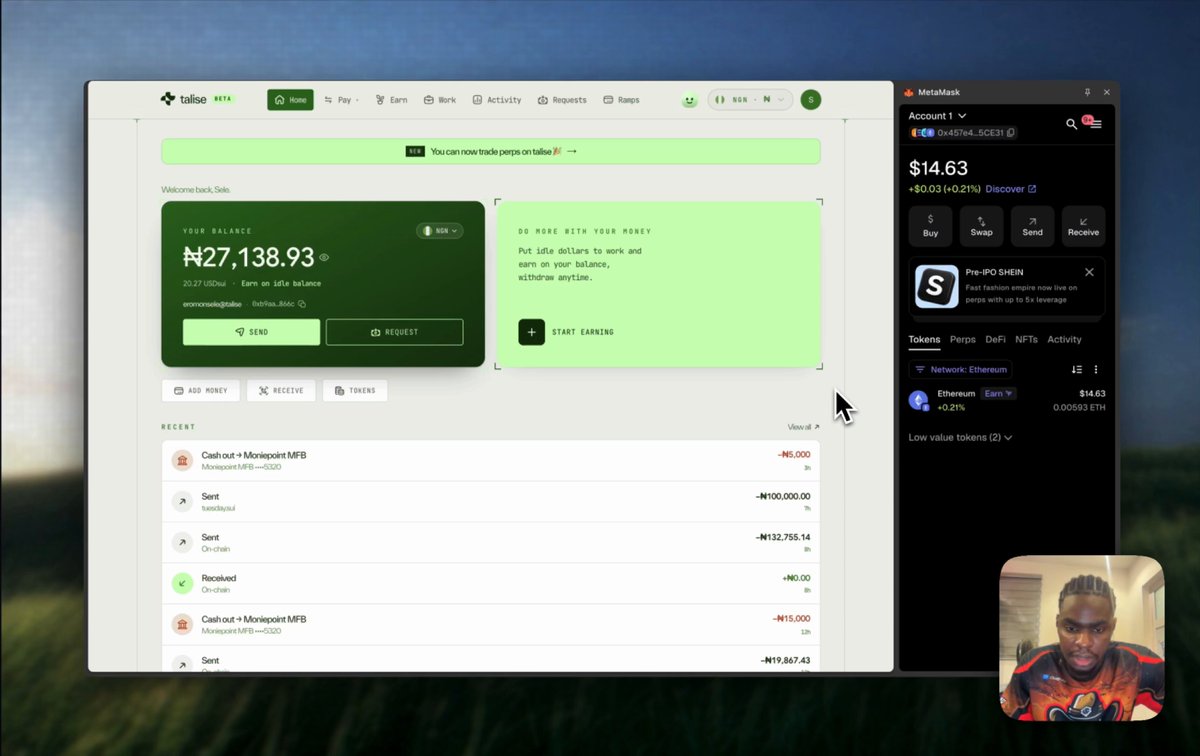Open the Sent ₦19,867.43 transaction
The image size is (1200, 756).
(x=491, y=658)
